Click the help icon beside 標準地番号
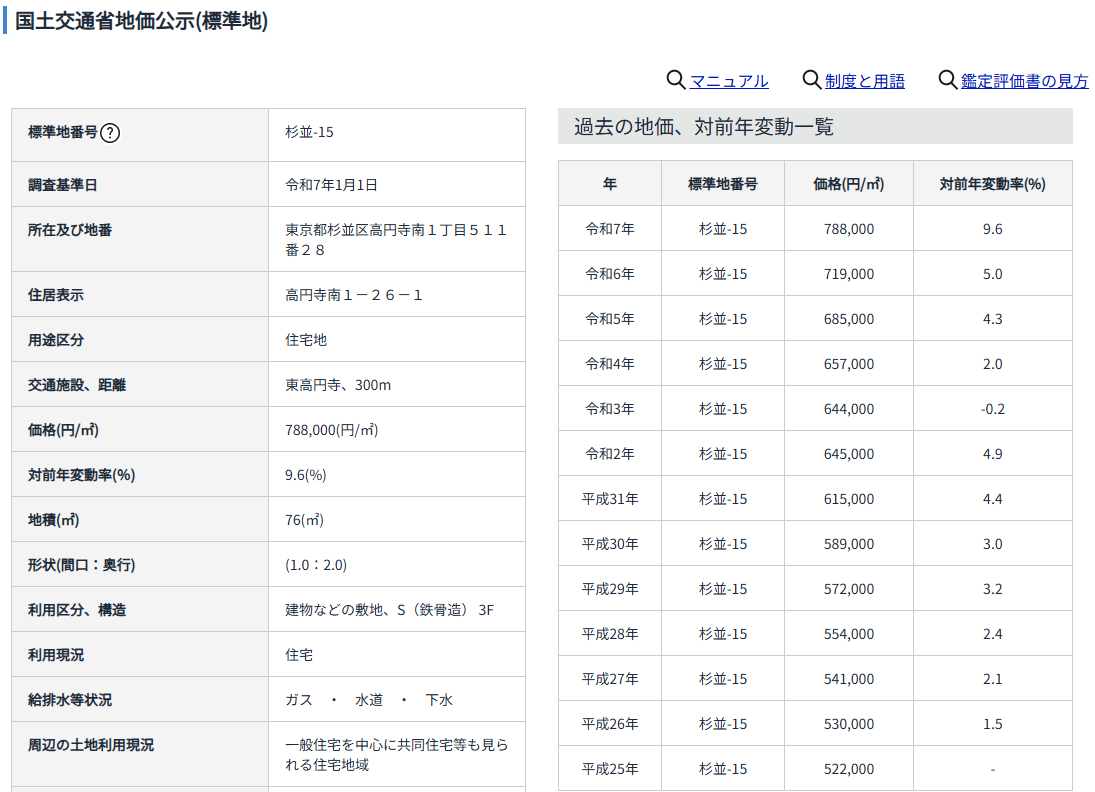The width and height of the screenshot is (1095, 792). (x=111, y=132)
